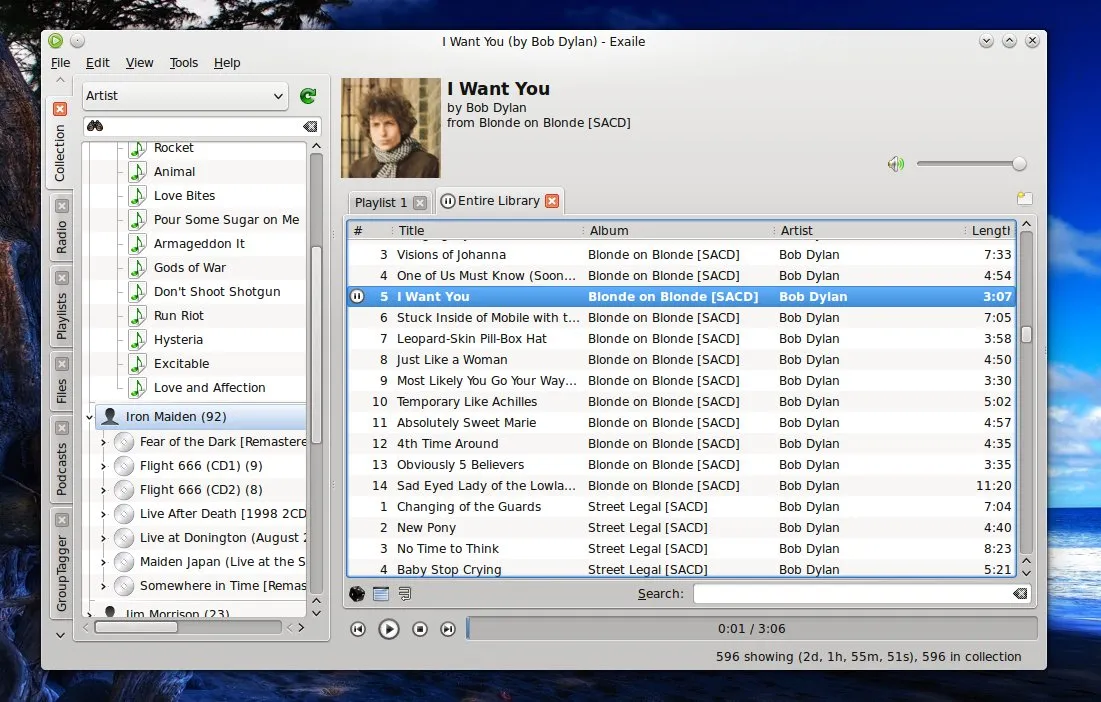Open the Tools menu
The image size is (1101, 702).
click(x=184, y=63)
